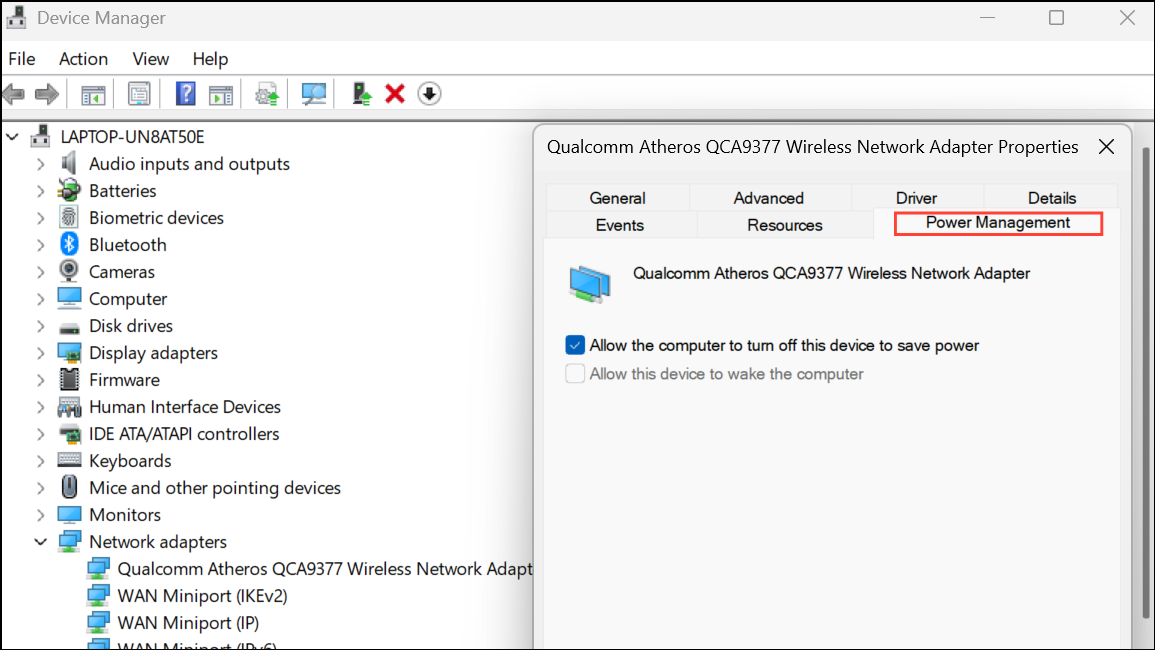Select WAN Miniport (IP) adapter
1155x650 pixels.
click(188, 623)
